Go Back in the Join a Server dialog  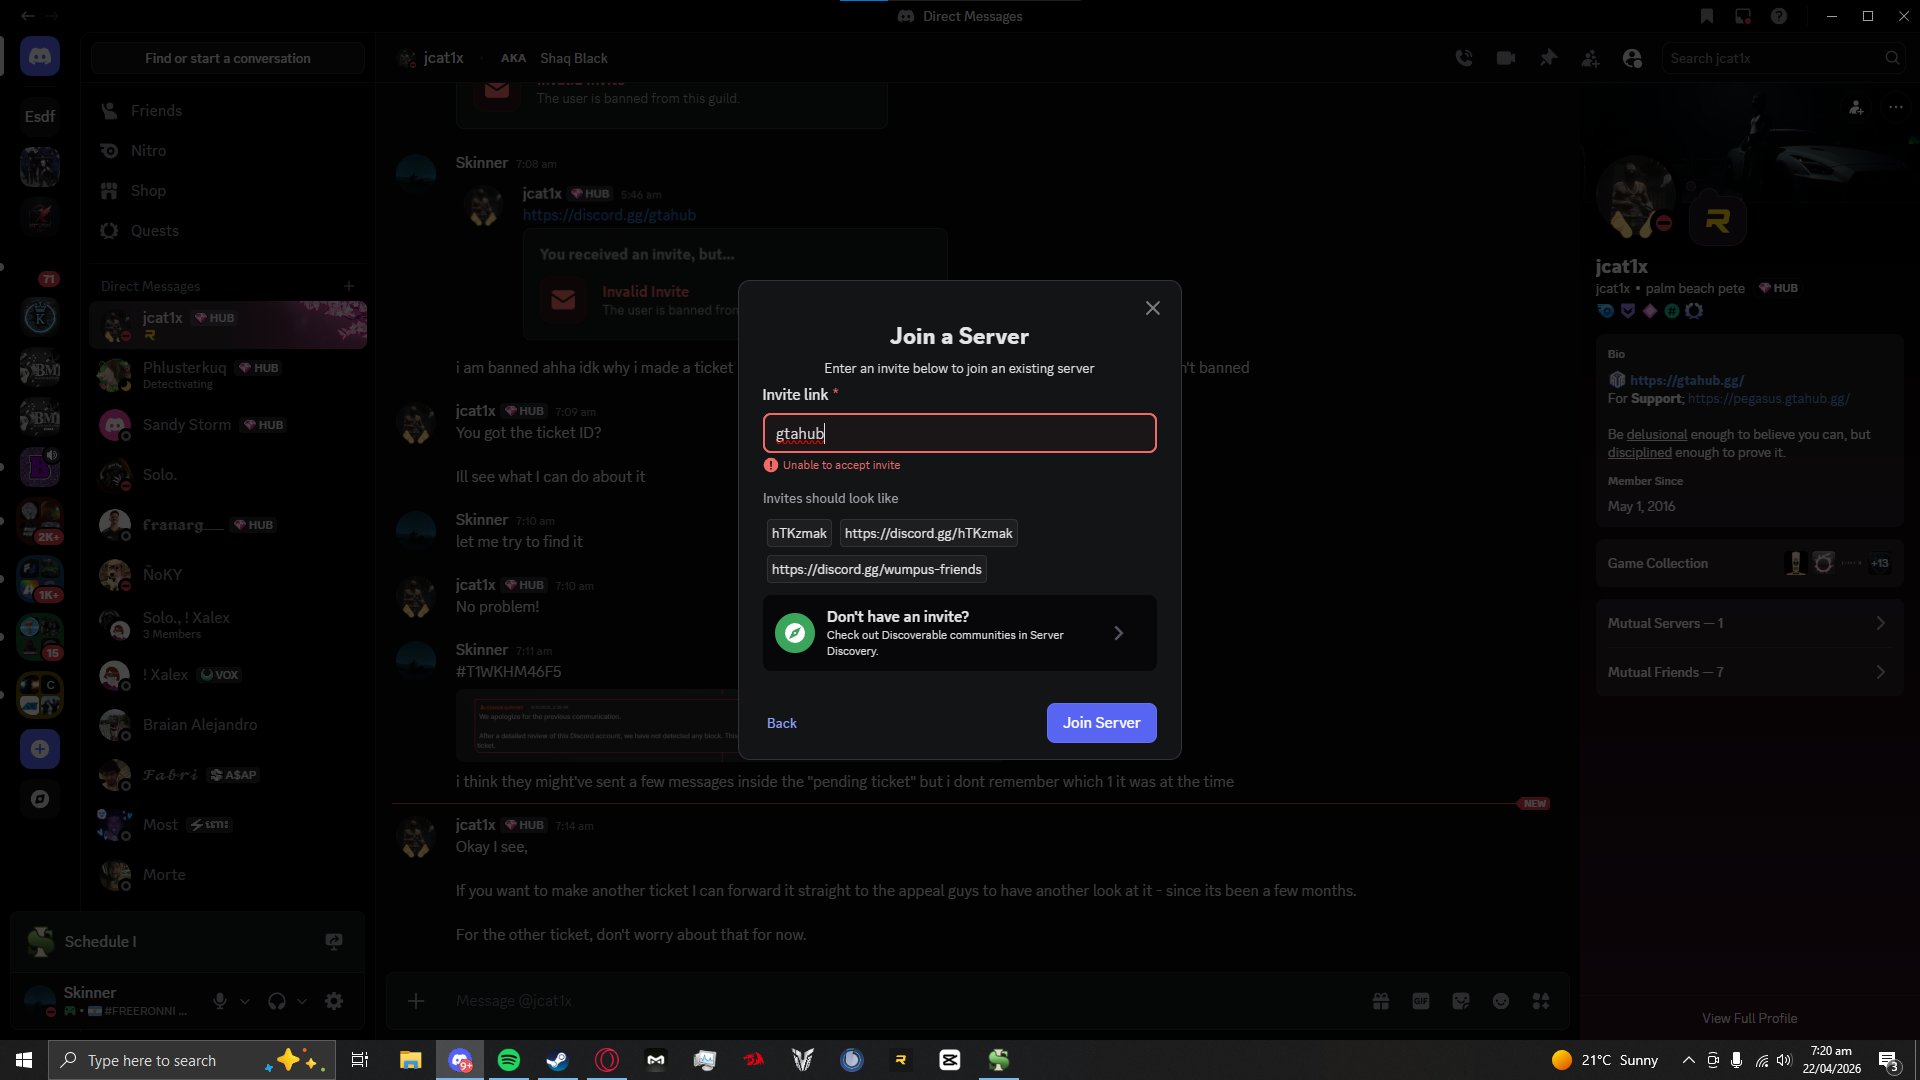781,723
